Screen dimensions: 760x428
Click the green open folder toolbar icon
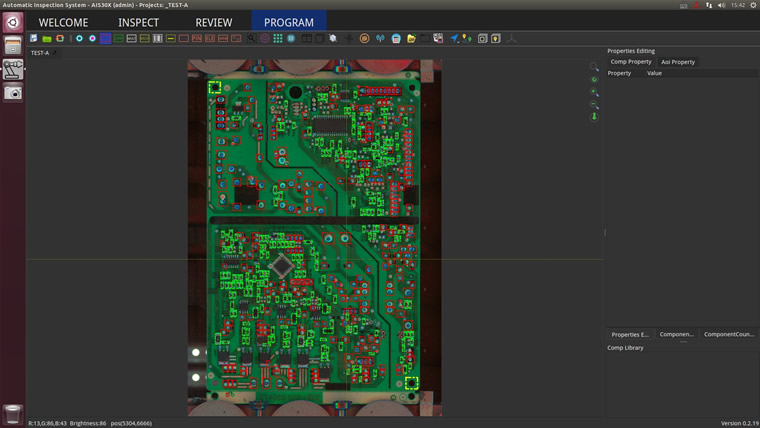point(47,38)
